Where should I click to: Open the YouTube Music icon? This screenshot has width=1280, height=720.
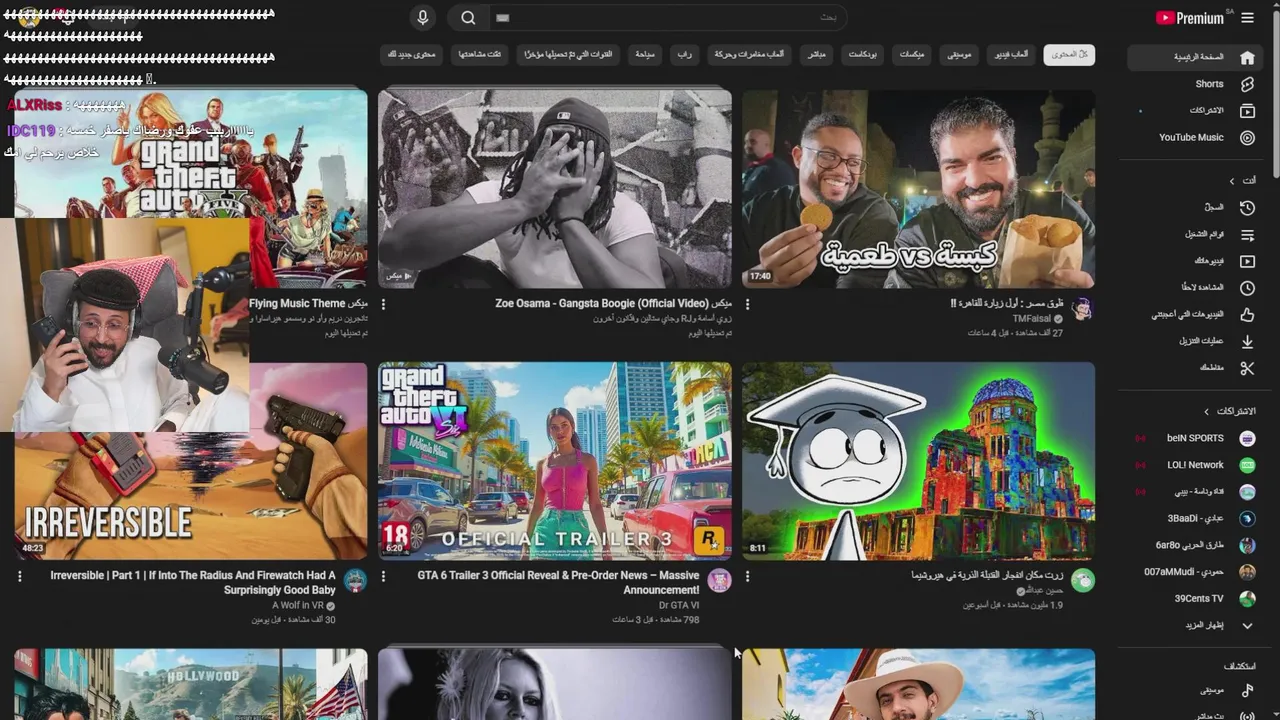(1247, 138)
